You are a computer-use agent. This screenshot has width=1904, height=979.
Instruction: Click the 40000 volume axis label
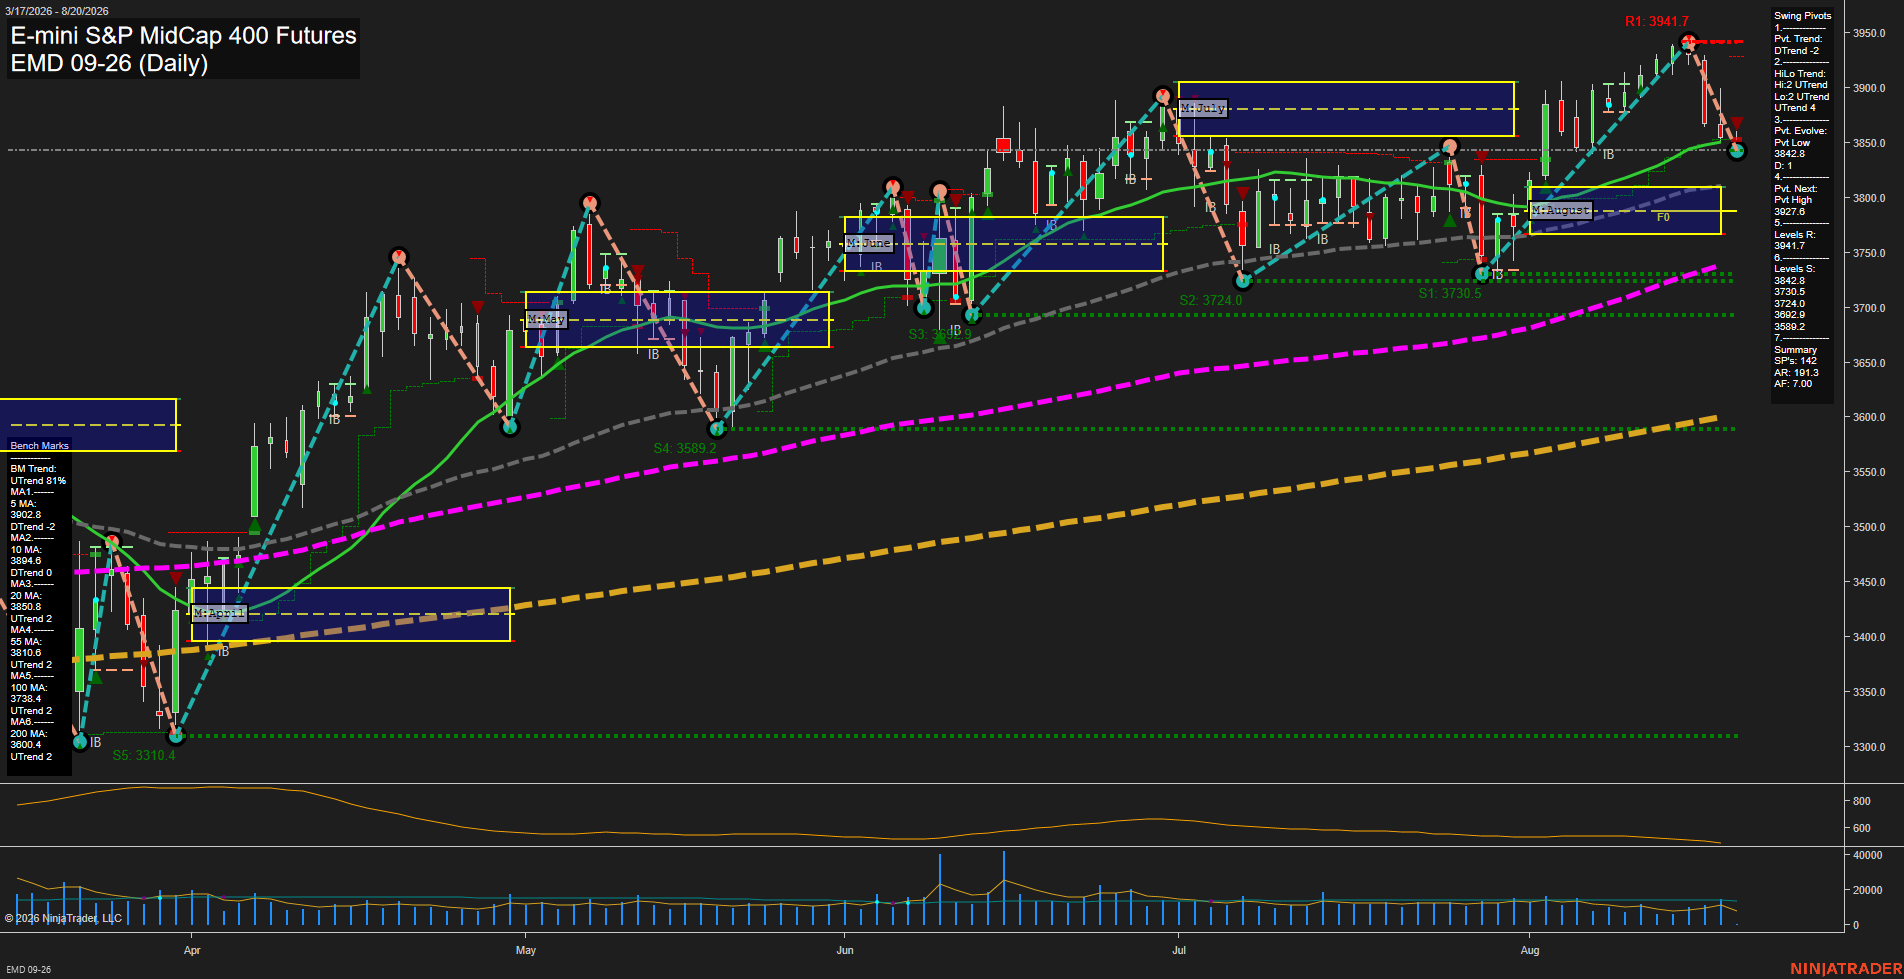(x=1867, y=856)
